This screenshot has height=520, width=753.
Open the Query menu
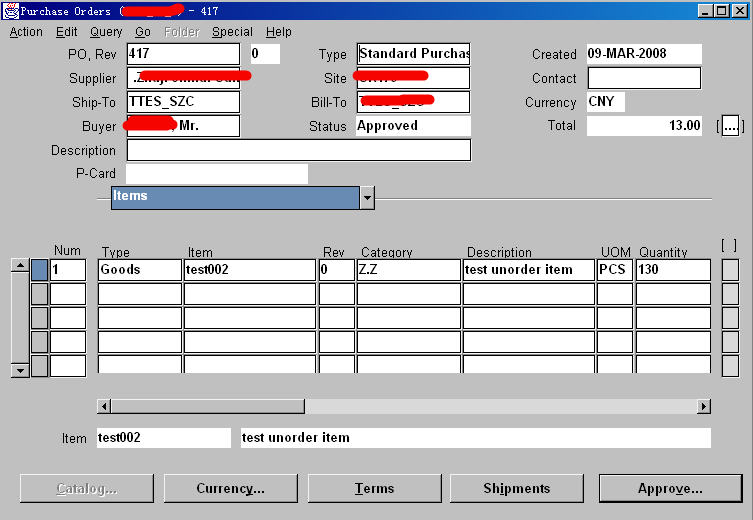coord(106,32)
